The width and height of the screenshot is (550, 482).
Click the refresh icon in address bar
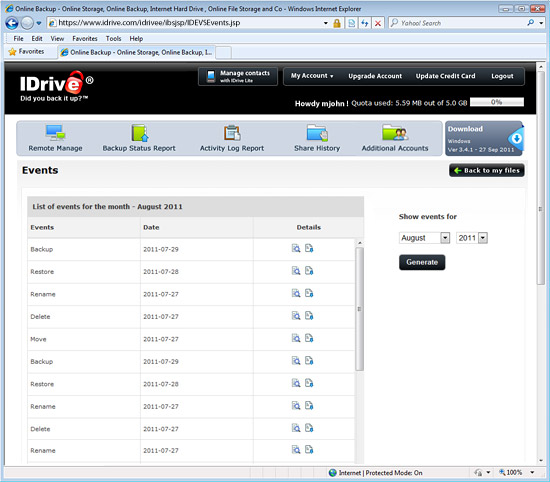365,23
